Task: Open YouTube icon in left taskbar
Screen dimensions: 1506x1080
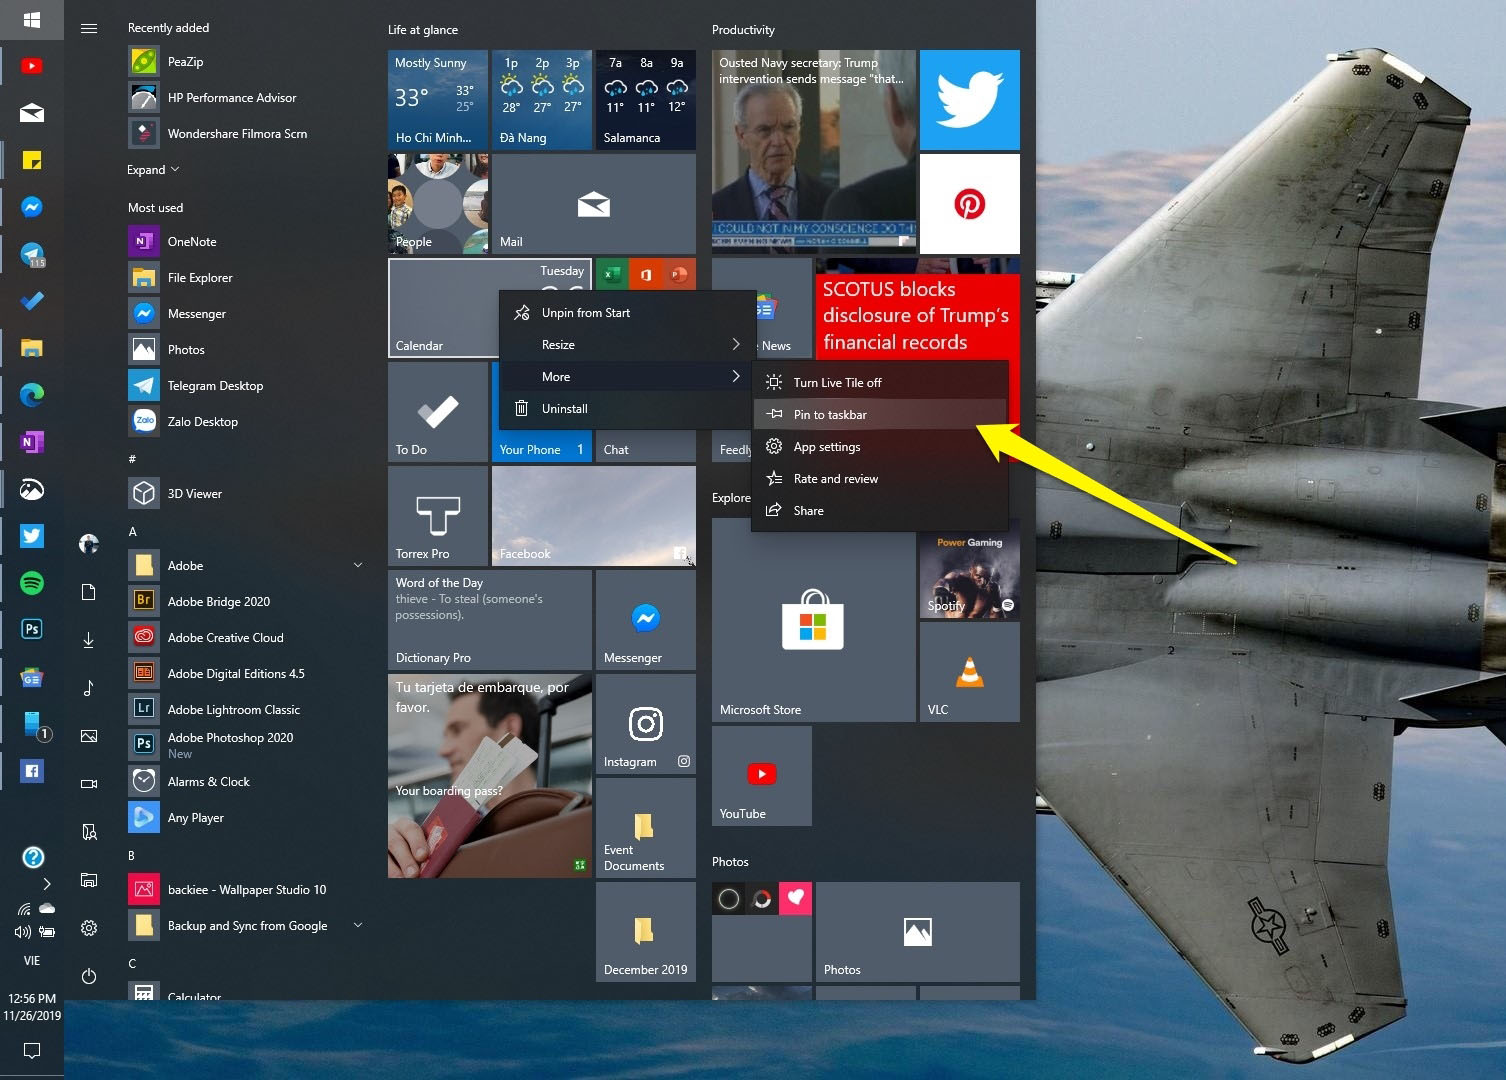Action: pos(32,66)
